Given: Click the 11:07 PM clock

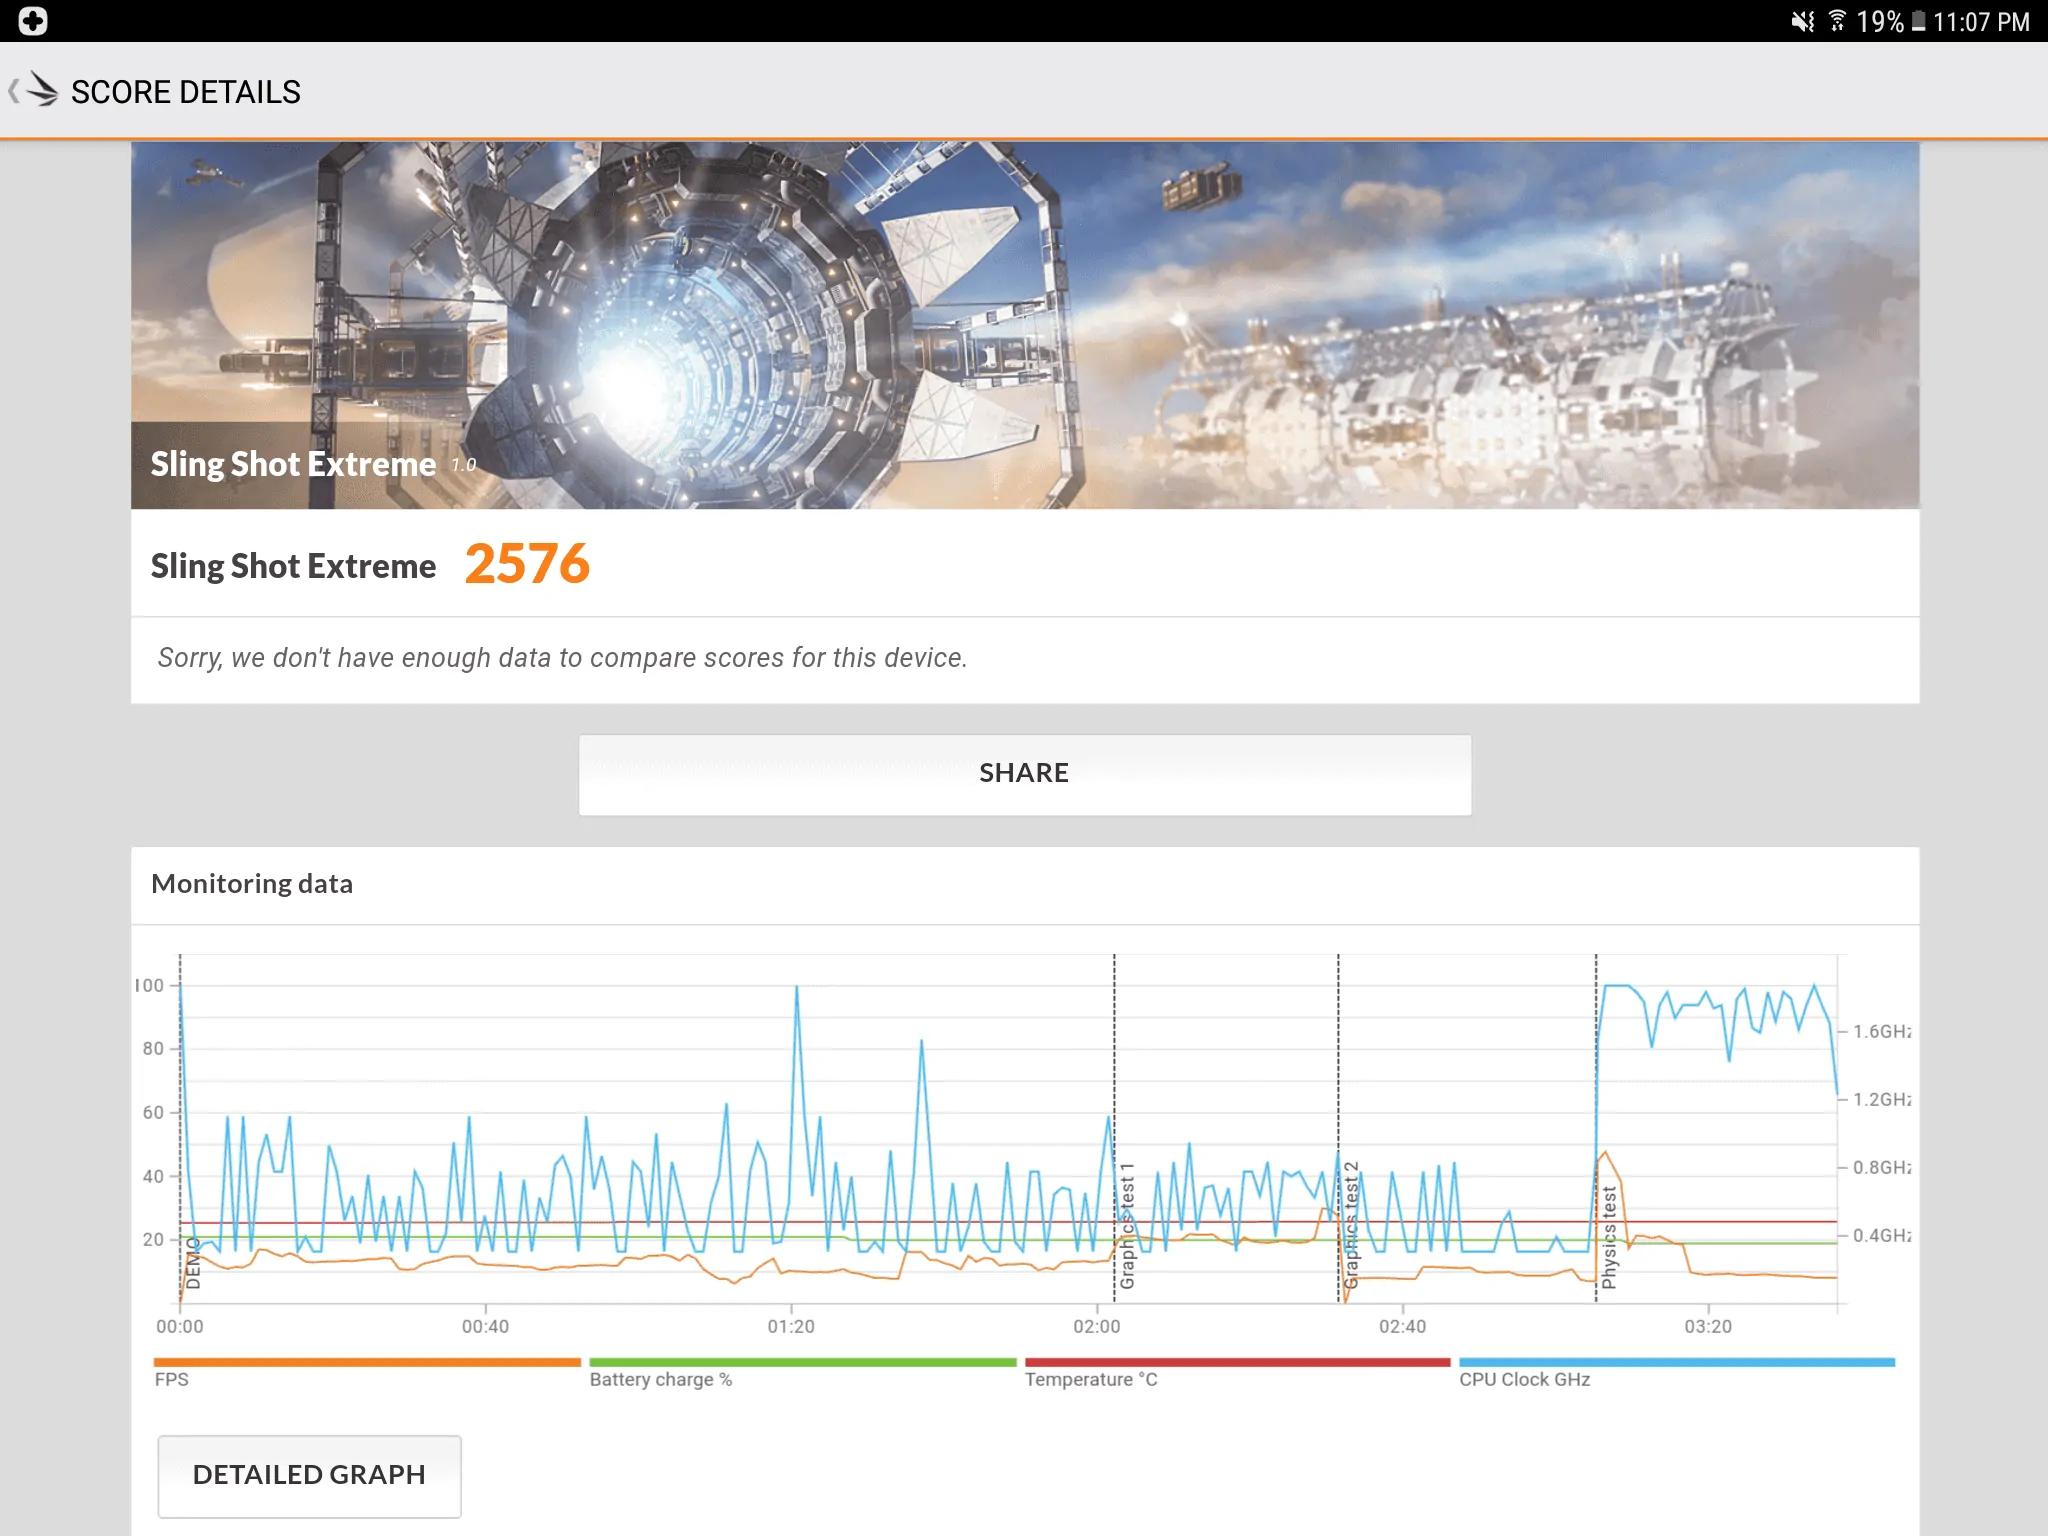Looking at the screenshot, I should coord(1981,22).
